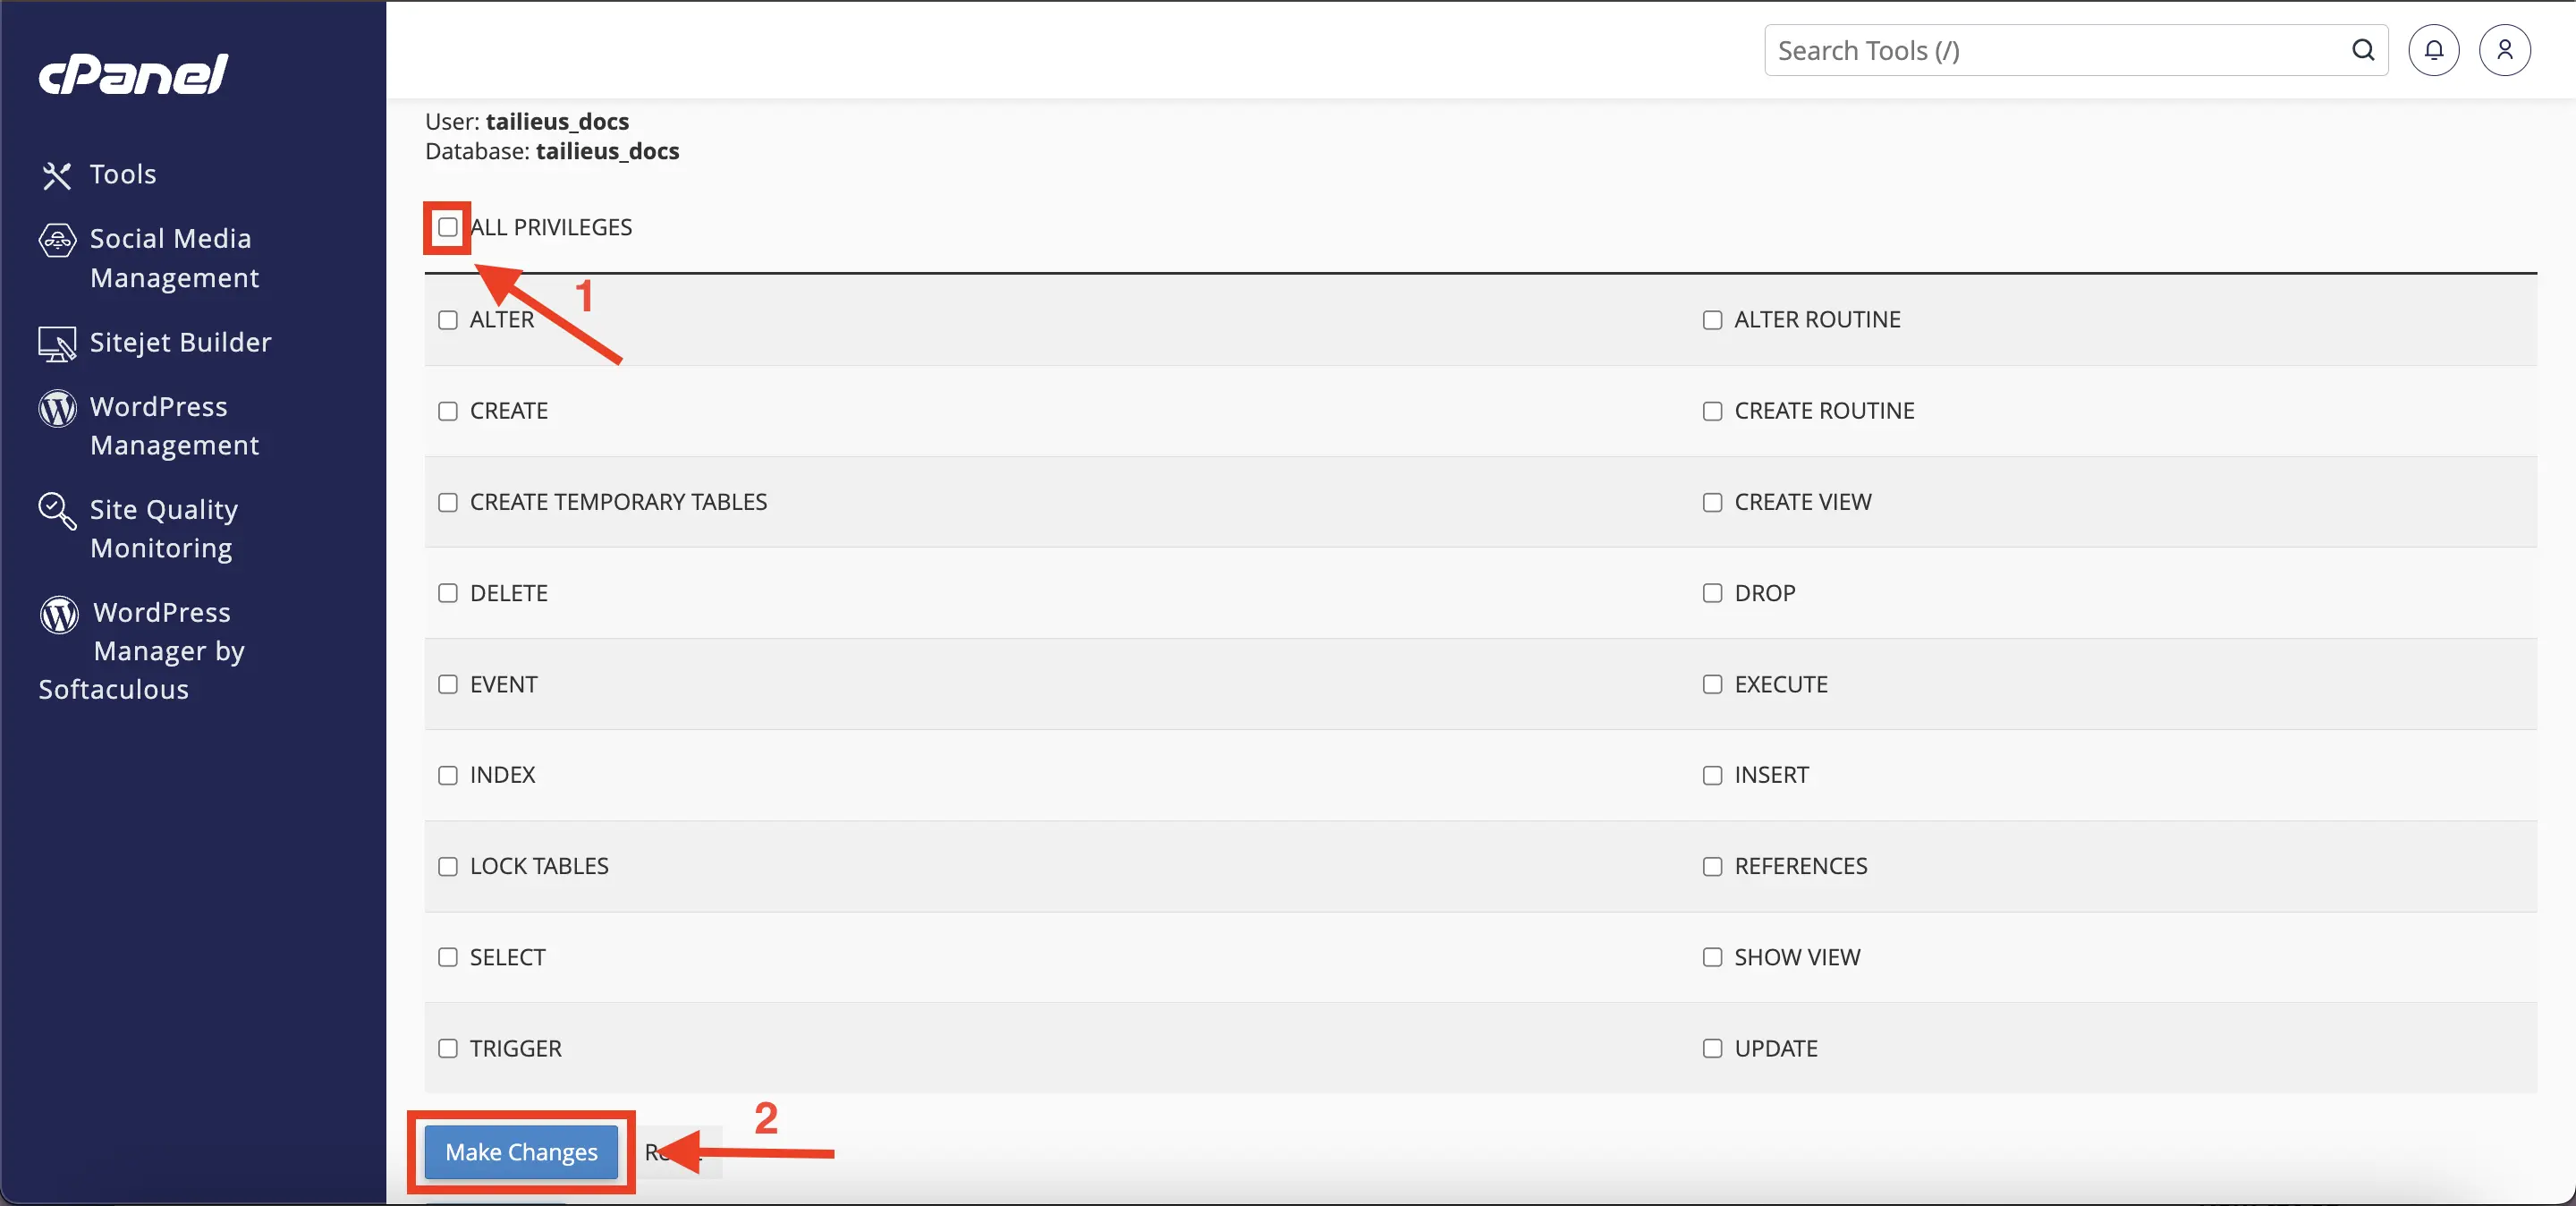Toggle the EVENT privilege checkbox
This screenshot has width=2576, height=1206.
448,684
